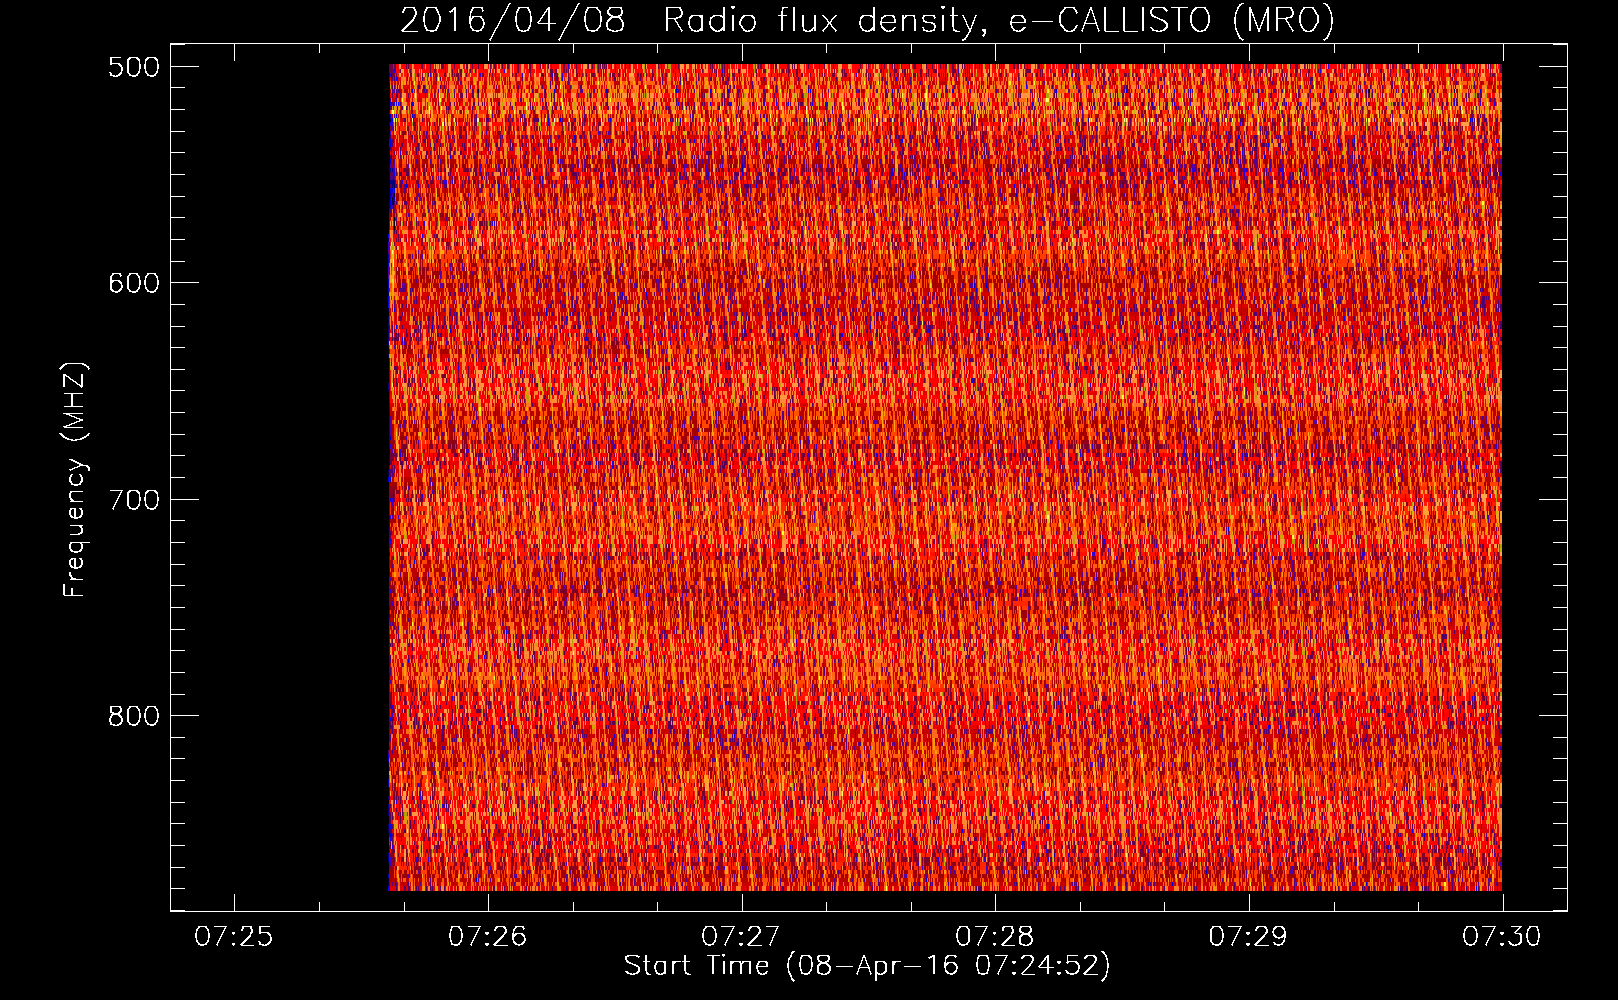
Task: Click the 'Start Time (08-Apr-16 07:24:52)' label
Action: pyautogui.click(x=867, y=966)
